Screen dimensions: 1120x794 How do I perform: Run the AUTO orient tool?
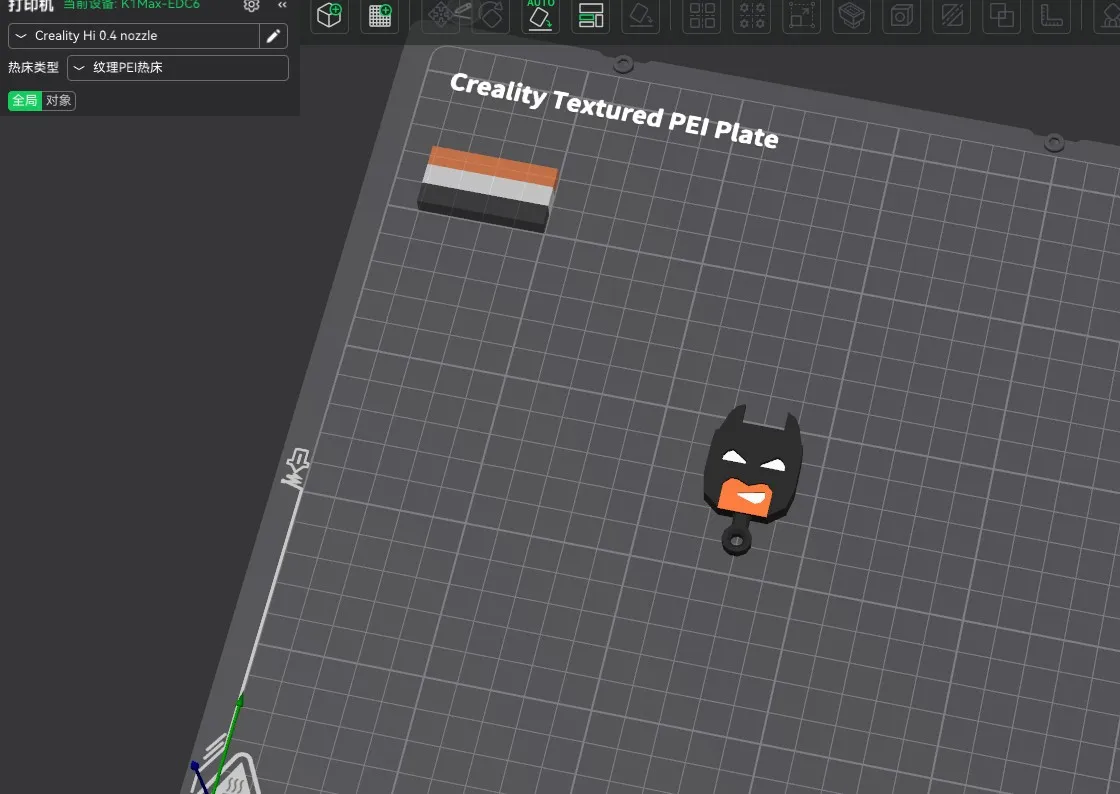[x=541, y=15]
